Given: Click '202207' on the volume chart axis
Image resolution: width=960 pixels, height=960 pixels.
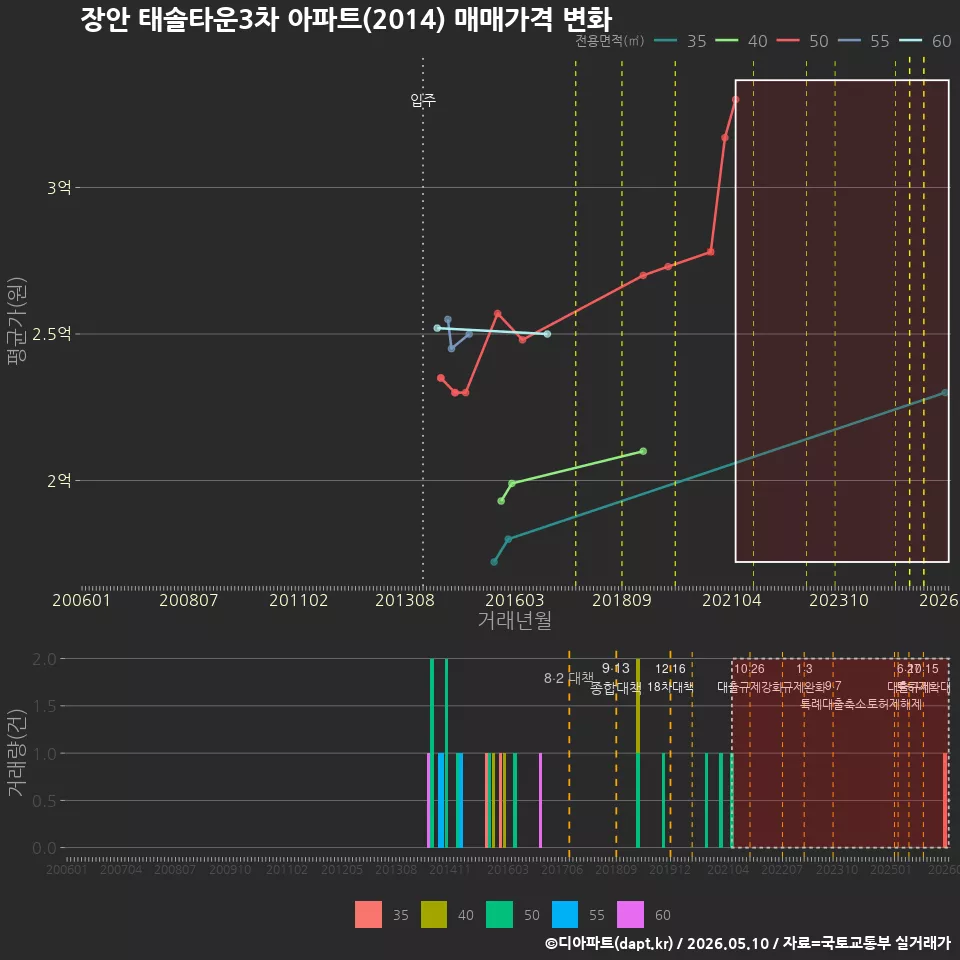Looking at the screenshot, I should tap(782, 869).
